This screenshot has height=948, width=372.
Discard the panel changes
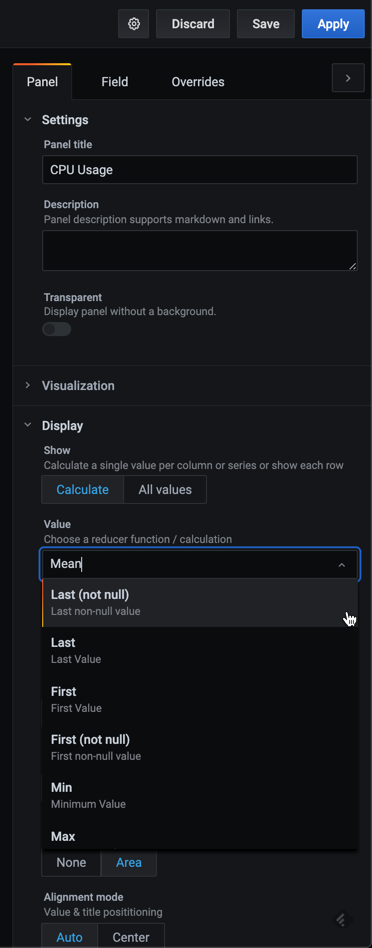click(x=193, y=24)
